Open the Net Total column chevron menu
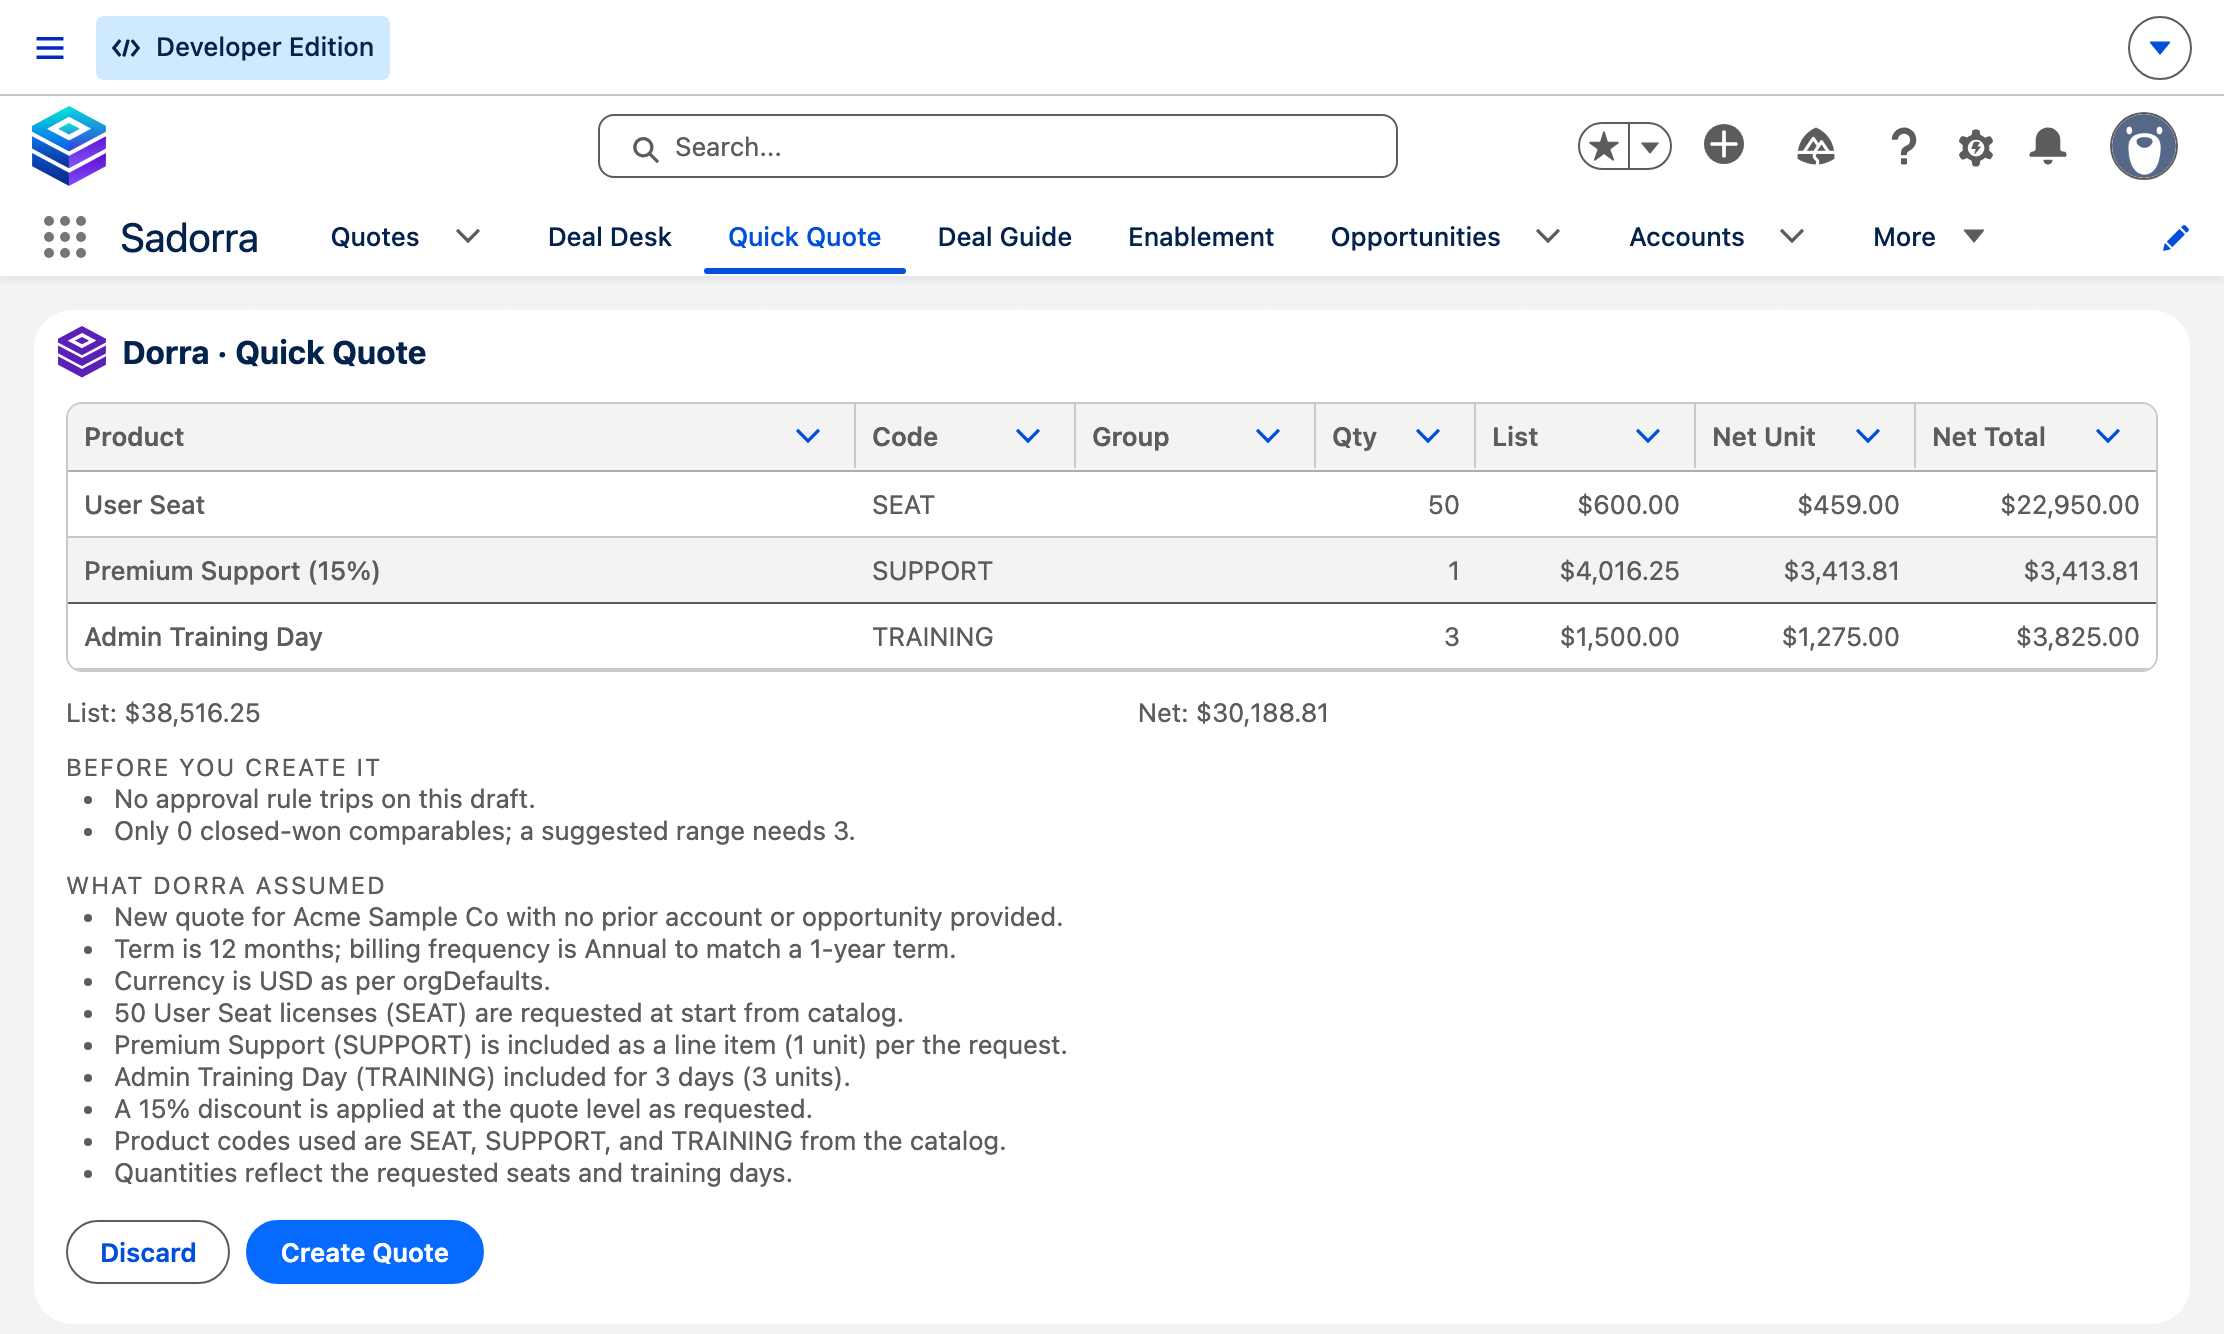This screenshot has width=2224, height=1334. [2108, 436]
